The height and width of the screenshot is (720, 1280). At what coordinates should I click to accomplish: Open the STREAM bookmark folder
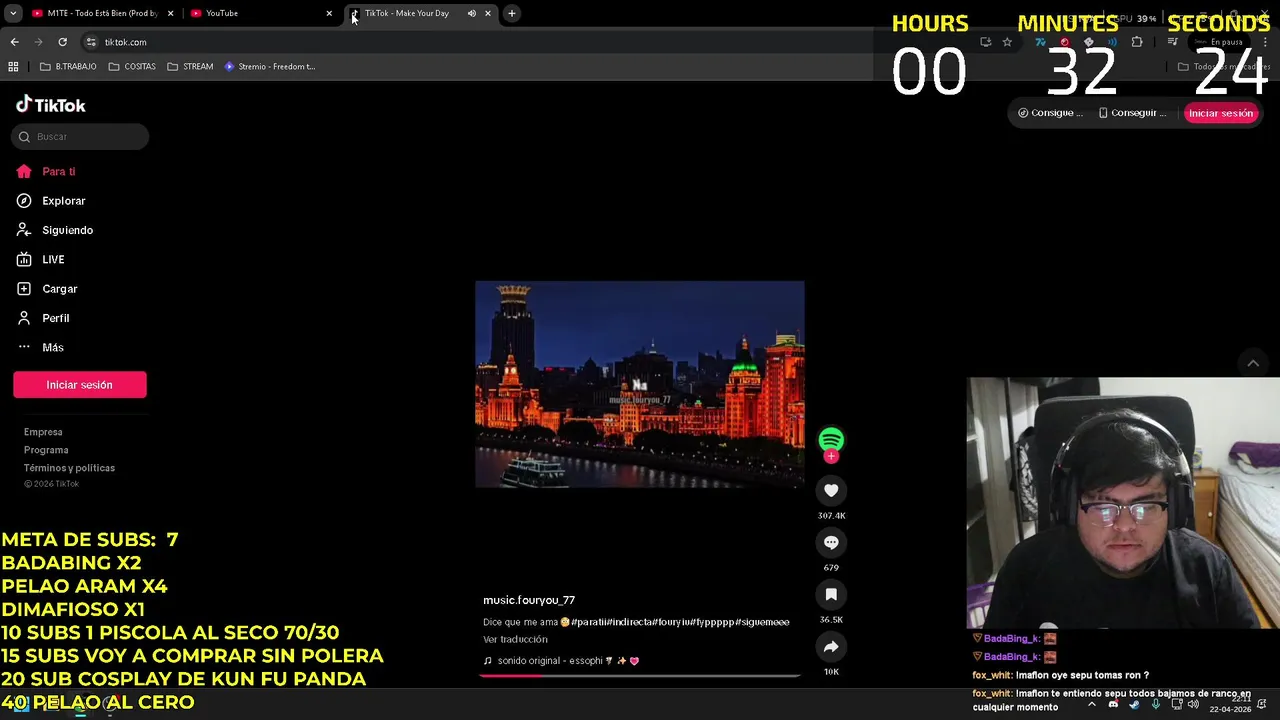point(190,67)
